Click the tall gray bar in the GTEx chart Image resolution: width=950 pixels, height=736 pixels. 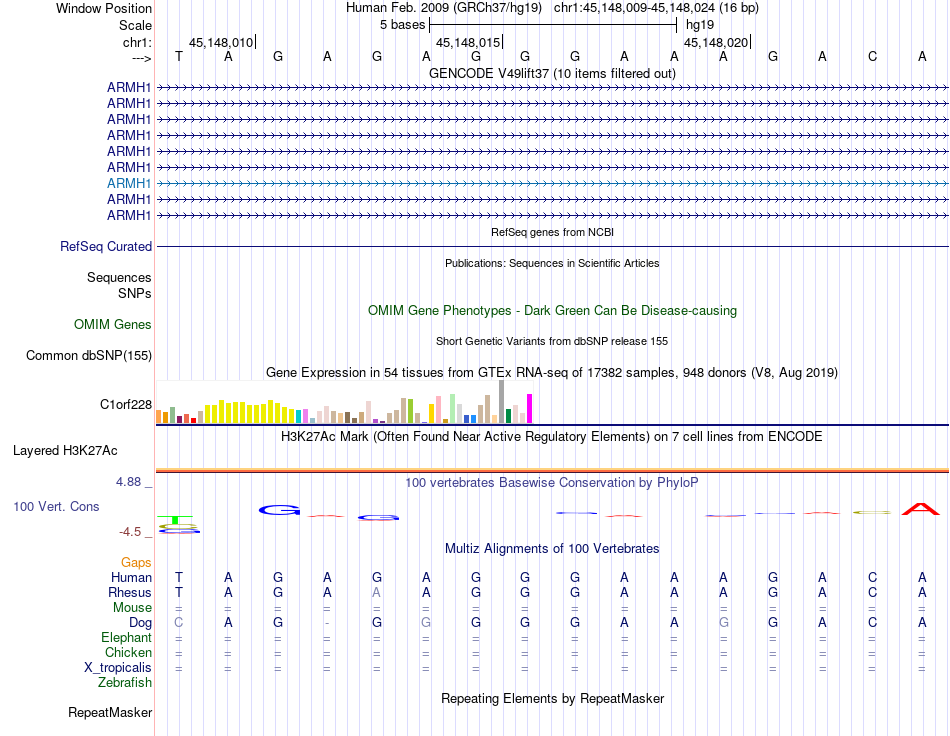pos(501,402)
